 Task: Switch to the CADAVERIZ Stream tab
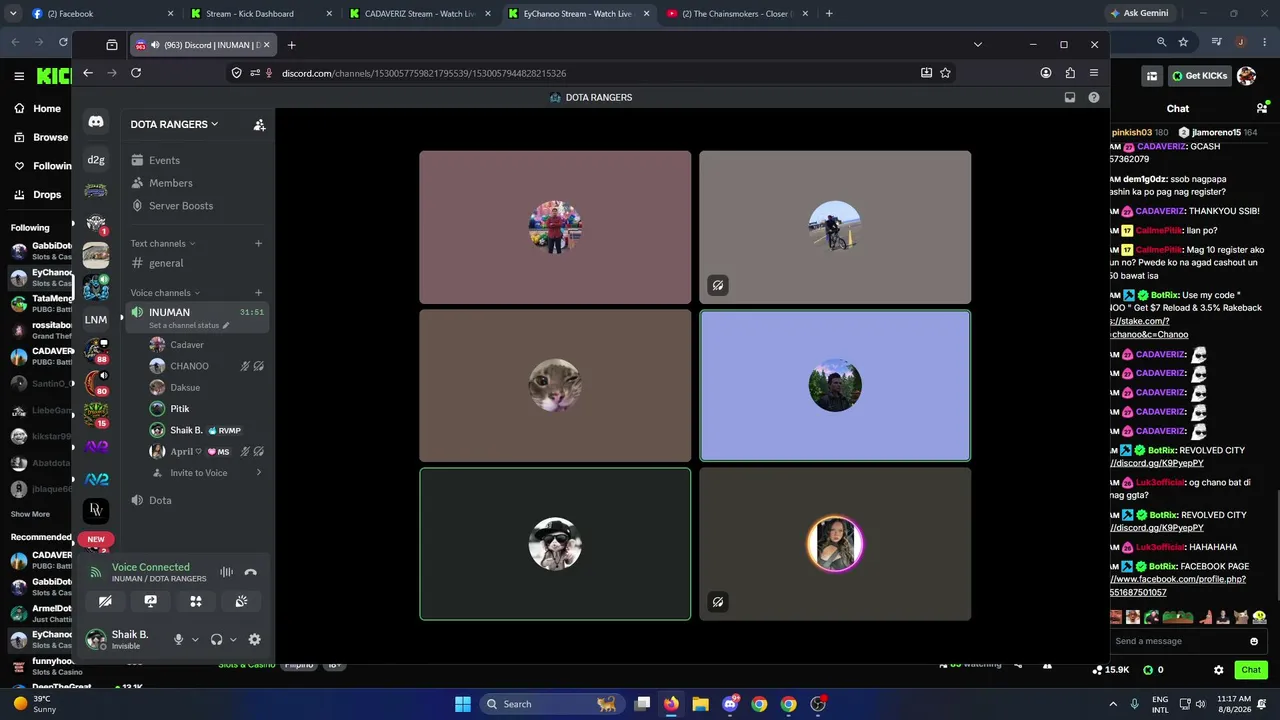pyautogui.click(x=418, y=14)
